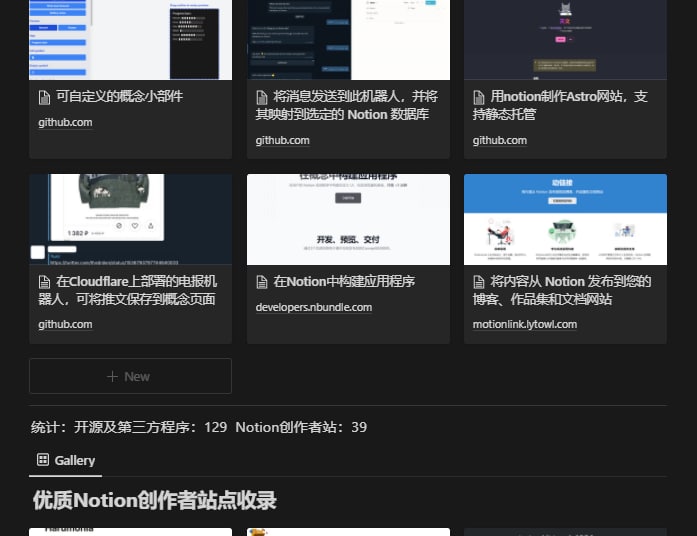Open motionlink.lytowl.com link
Image resolution: width=697 pixels, height=536 pixels.
click(x=525, y=324)
